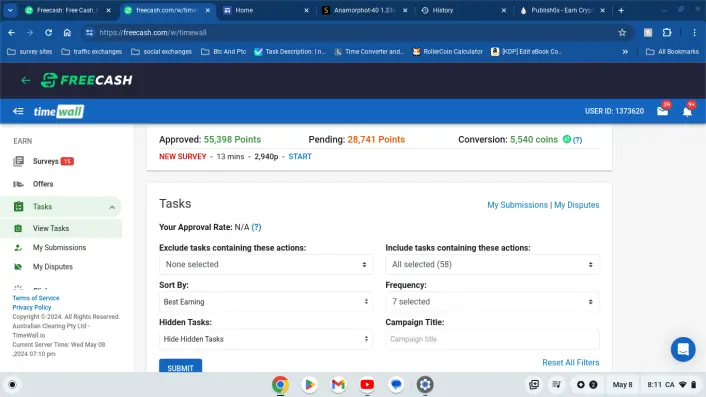The image size is (706, 397).
Task: Launch Chrome from the shelf
Action: click(x=280, y=384)
